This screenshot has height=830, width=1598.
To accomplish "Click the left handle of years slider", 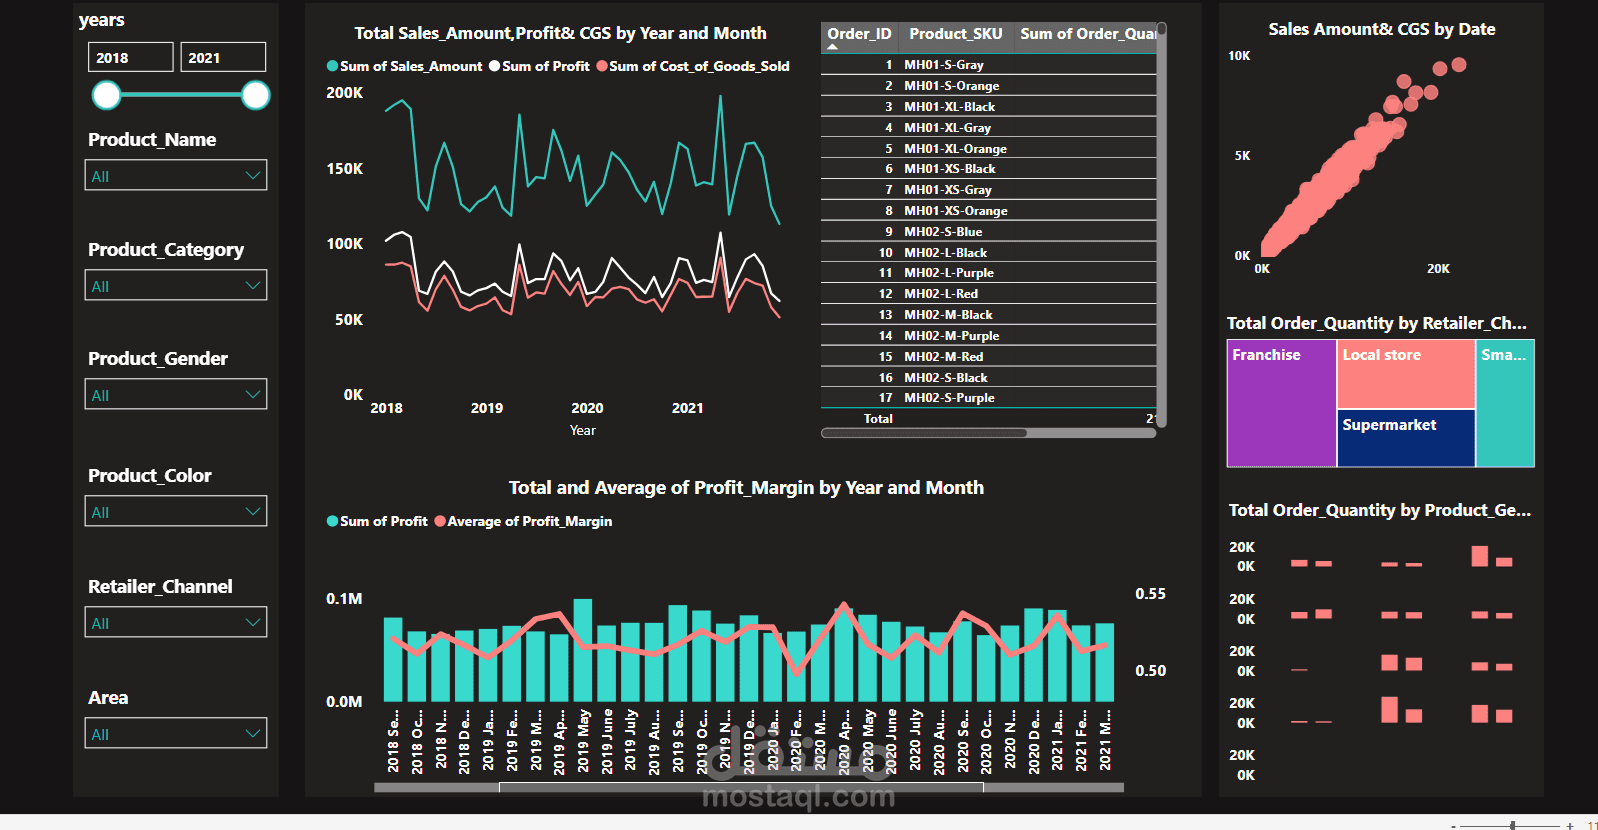I will point(106,95).
